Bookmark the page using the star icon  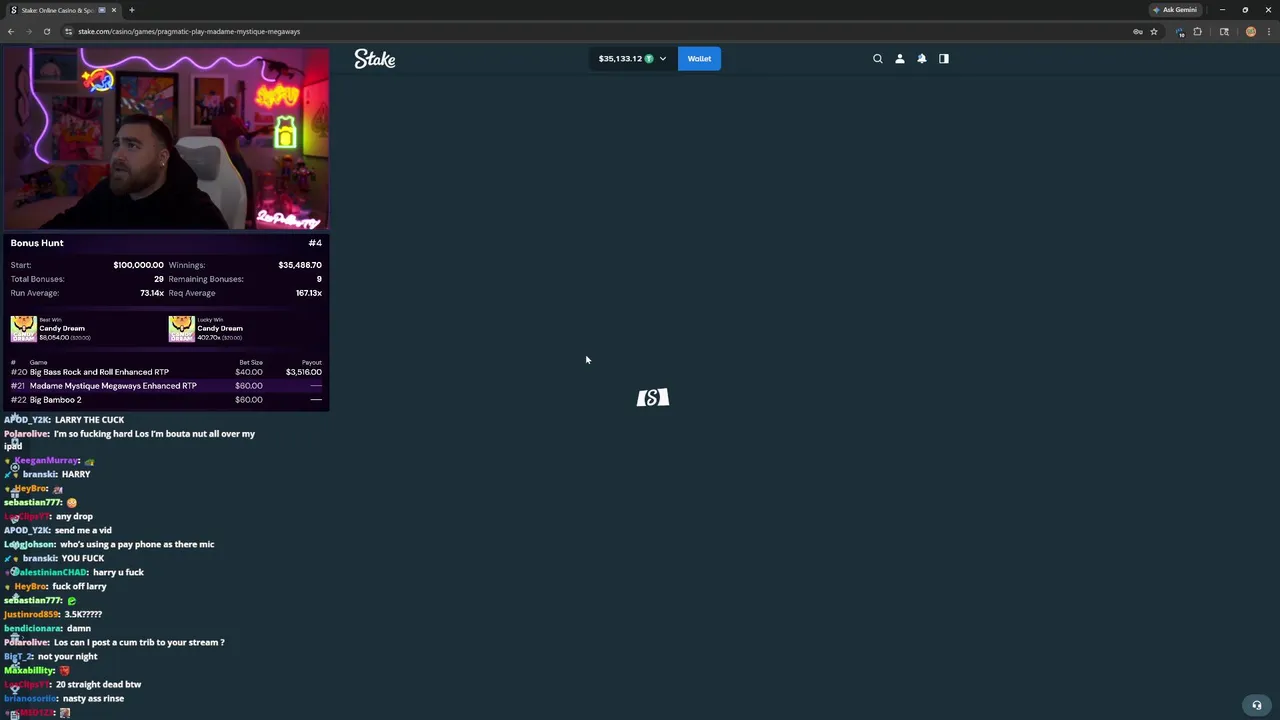[x=1153, y=31]
